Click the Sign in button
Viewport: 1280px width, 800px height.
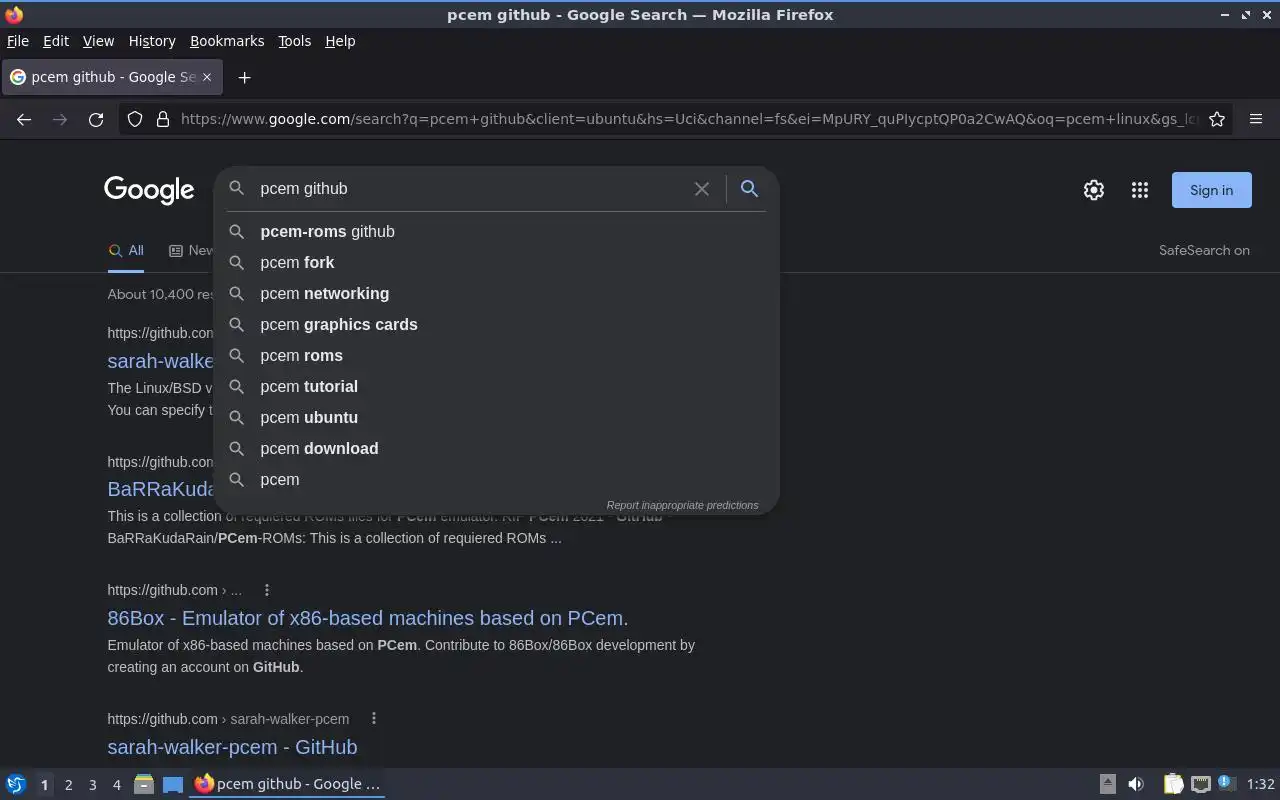1211,190
